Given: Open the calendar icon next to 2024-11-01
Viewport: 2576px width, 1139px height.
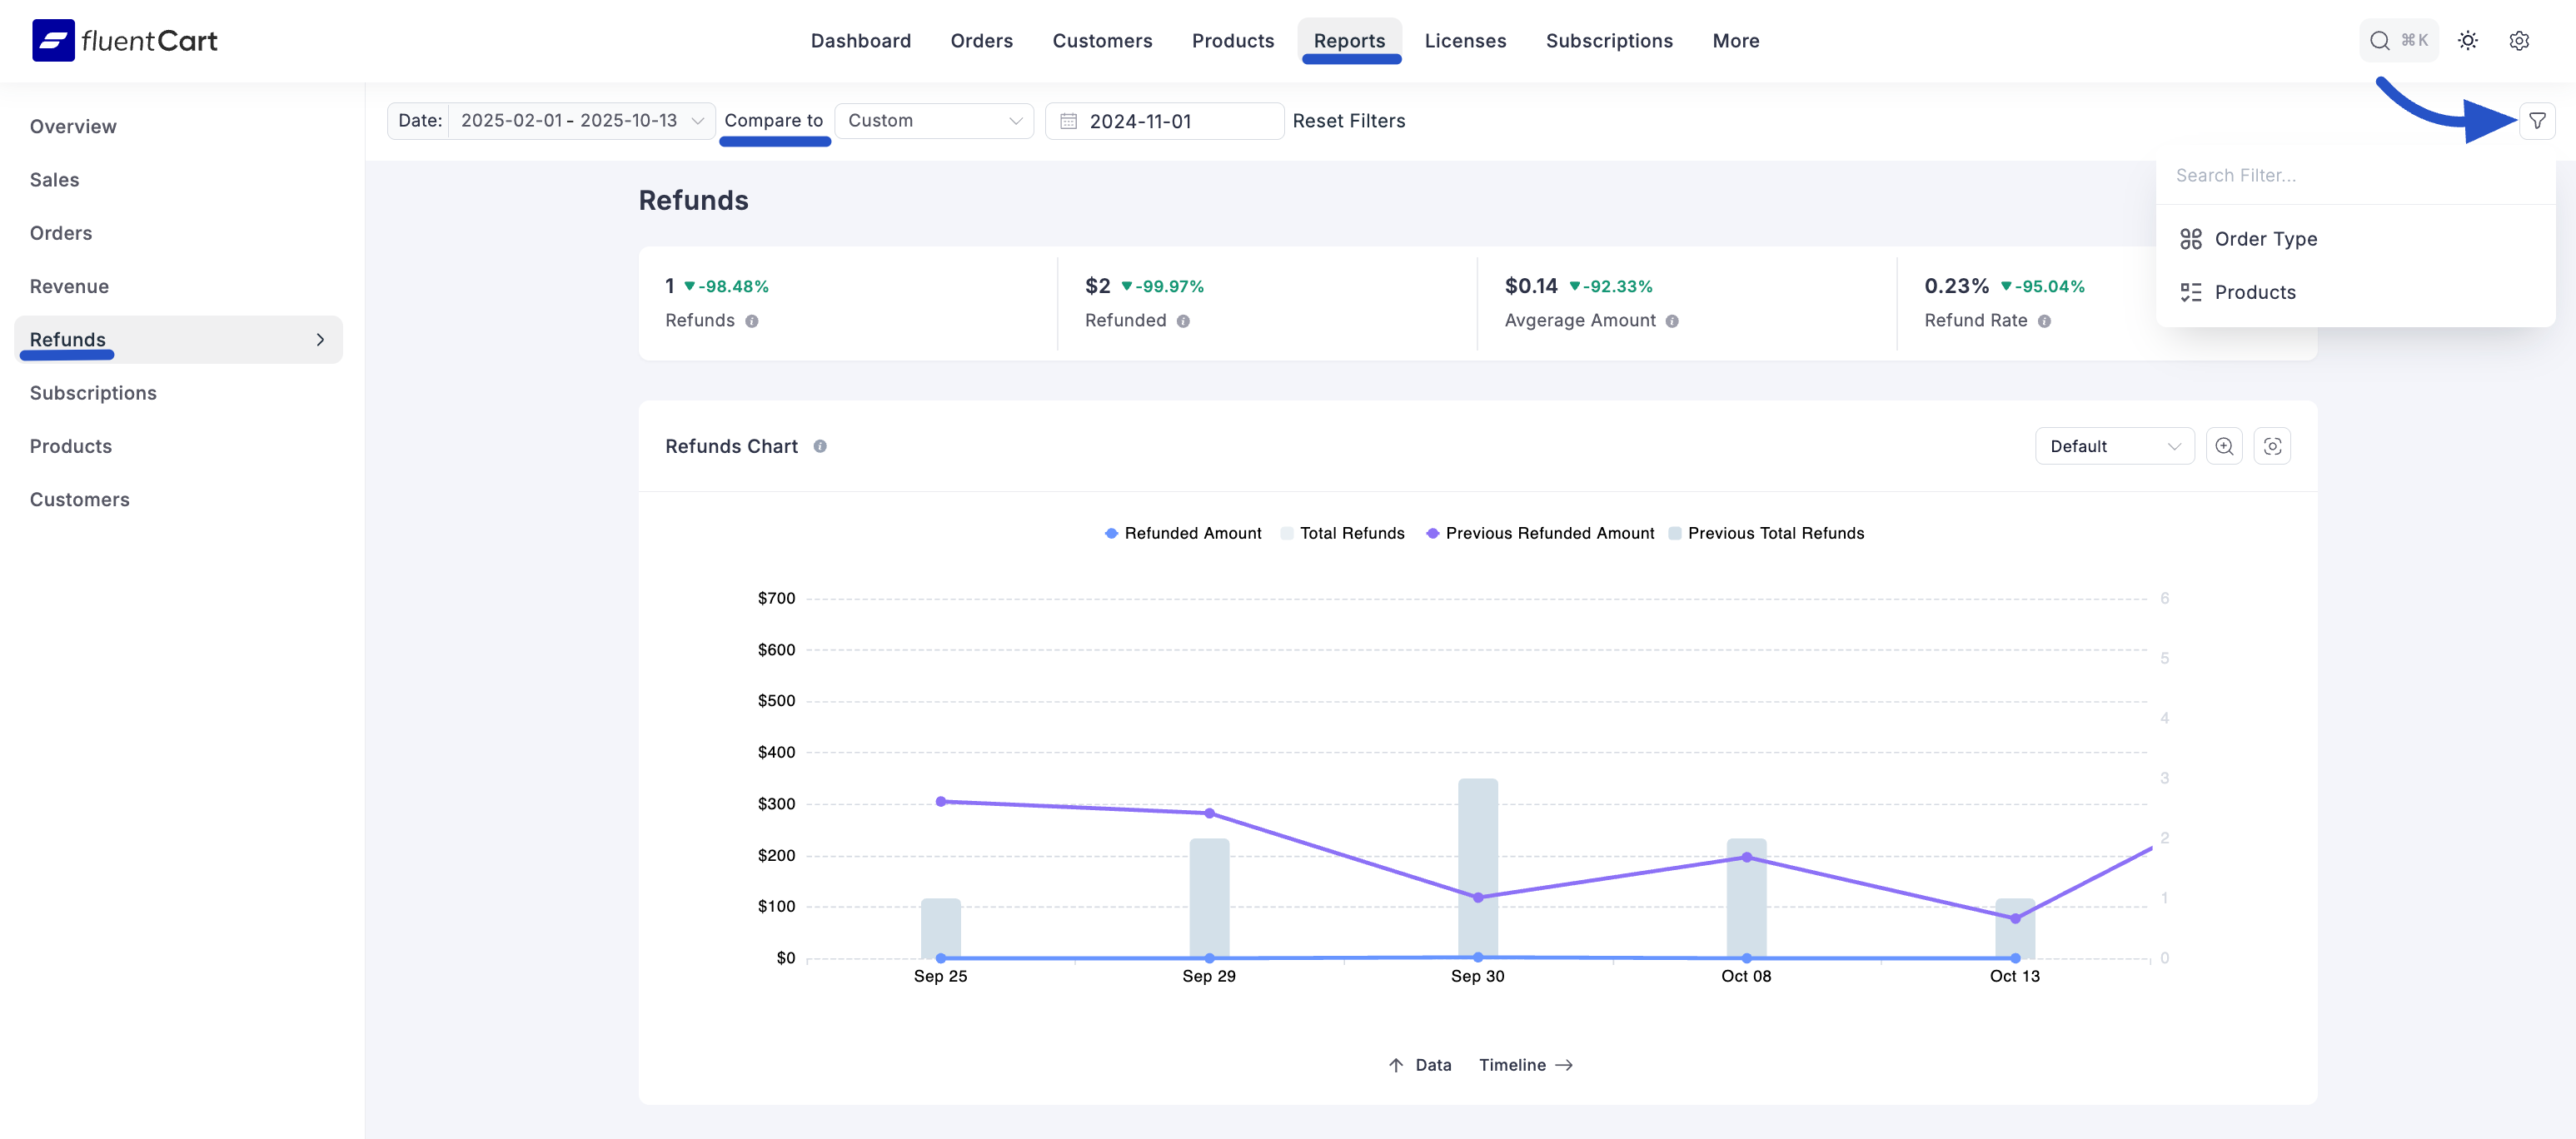Looking at the screenshot, I should (x=1068, y=120).
